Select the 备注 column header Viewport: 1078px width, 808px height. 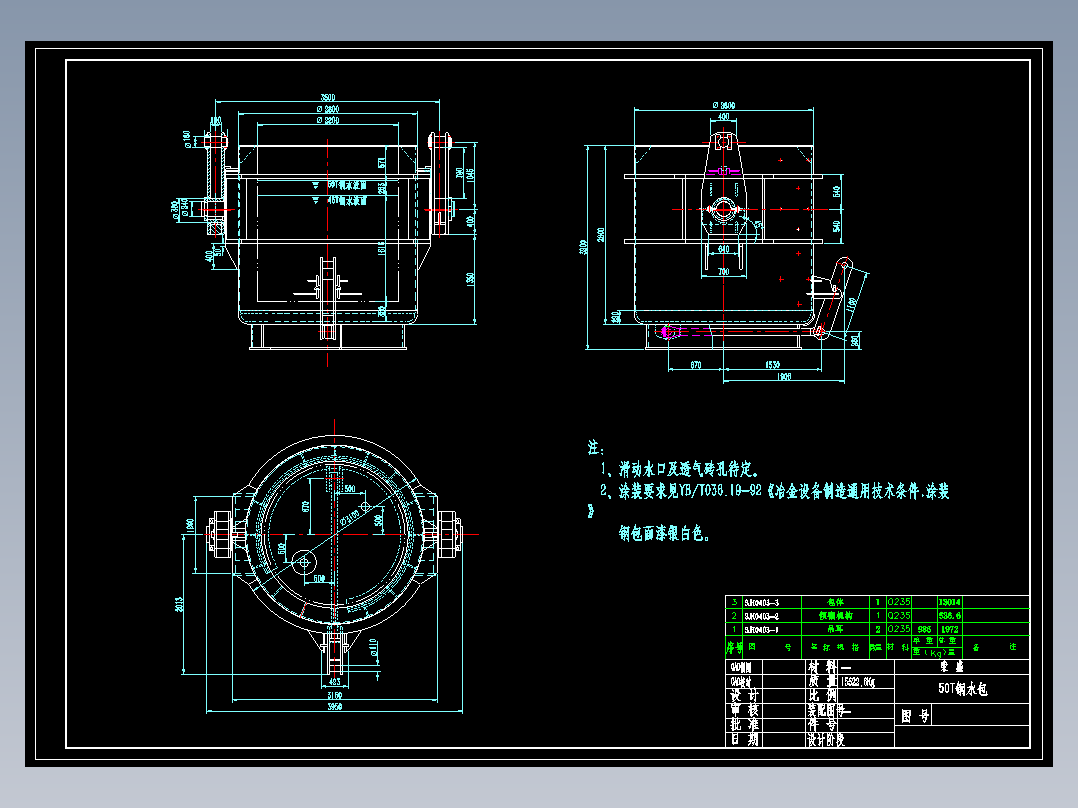click(994, 647)
